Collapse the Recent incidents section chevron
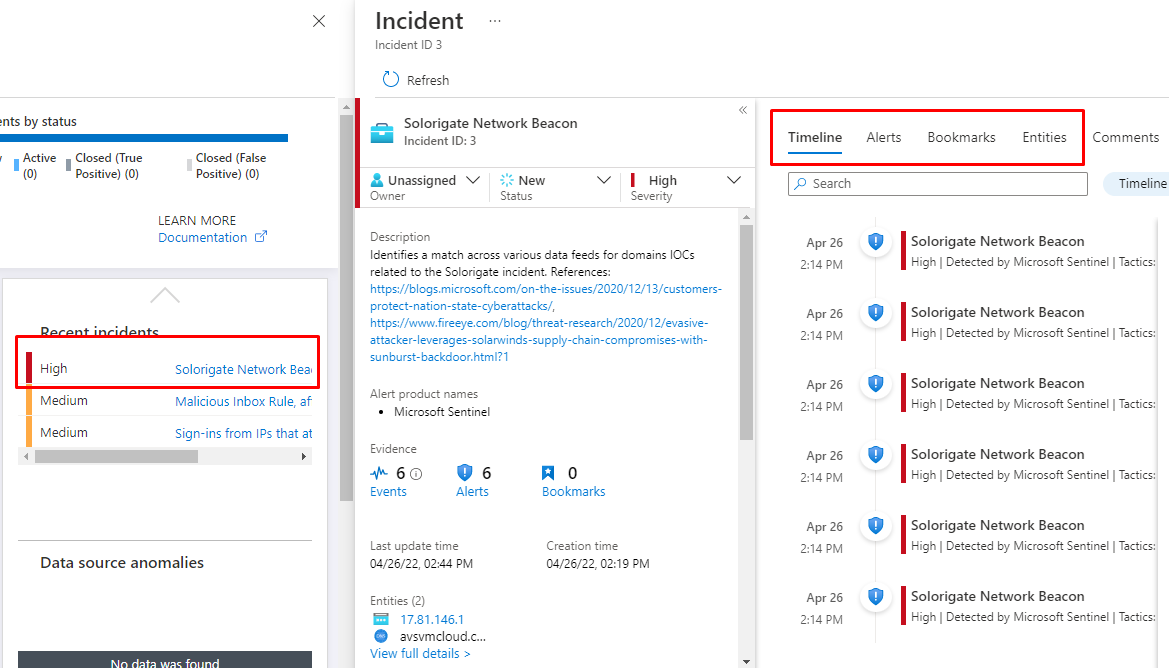 click(165, 295)
